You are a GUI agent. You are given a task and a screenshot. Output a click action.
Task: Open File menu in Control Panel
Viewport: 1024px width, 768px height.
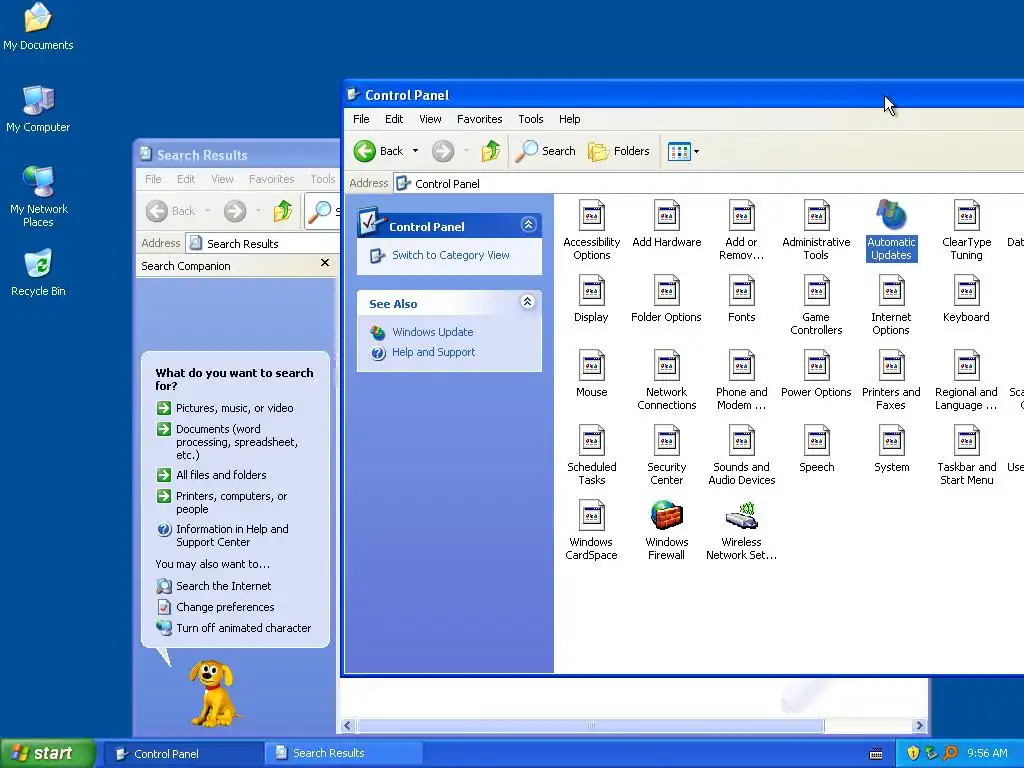pyautogui.click(x=361, y=119)
